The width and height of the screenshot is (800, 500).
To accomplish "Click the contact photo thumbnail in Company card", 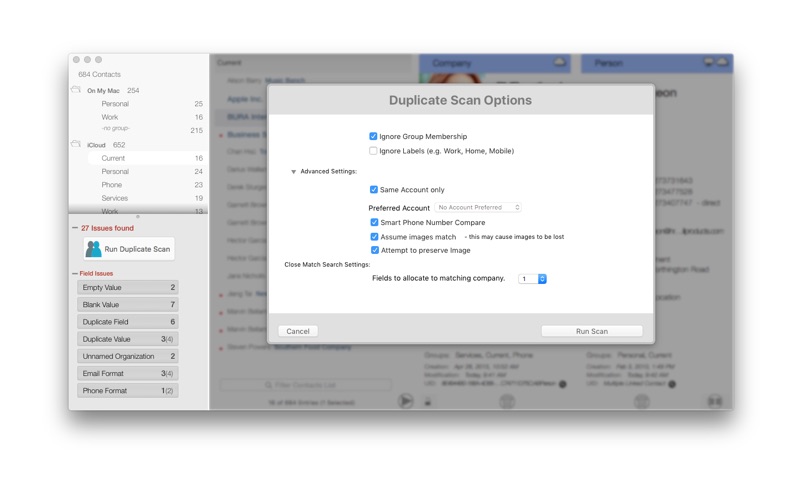I will [452, 78].
